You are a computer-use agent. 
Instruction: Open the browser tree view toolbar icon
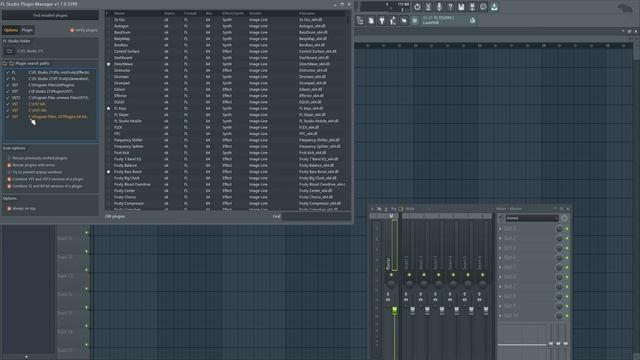click(360, 20)
